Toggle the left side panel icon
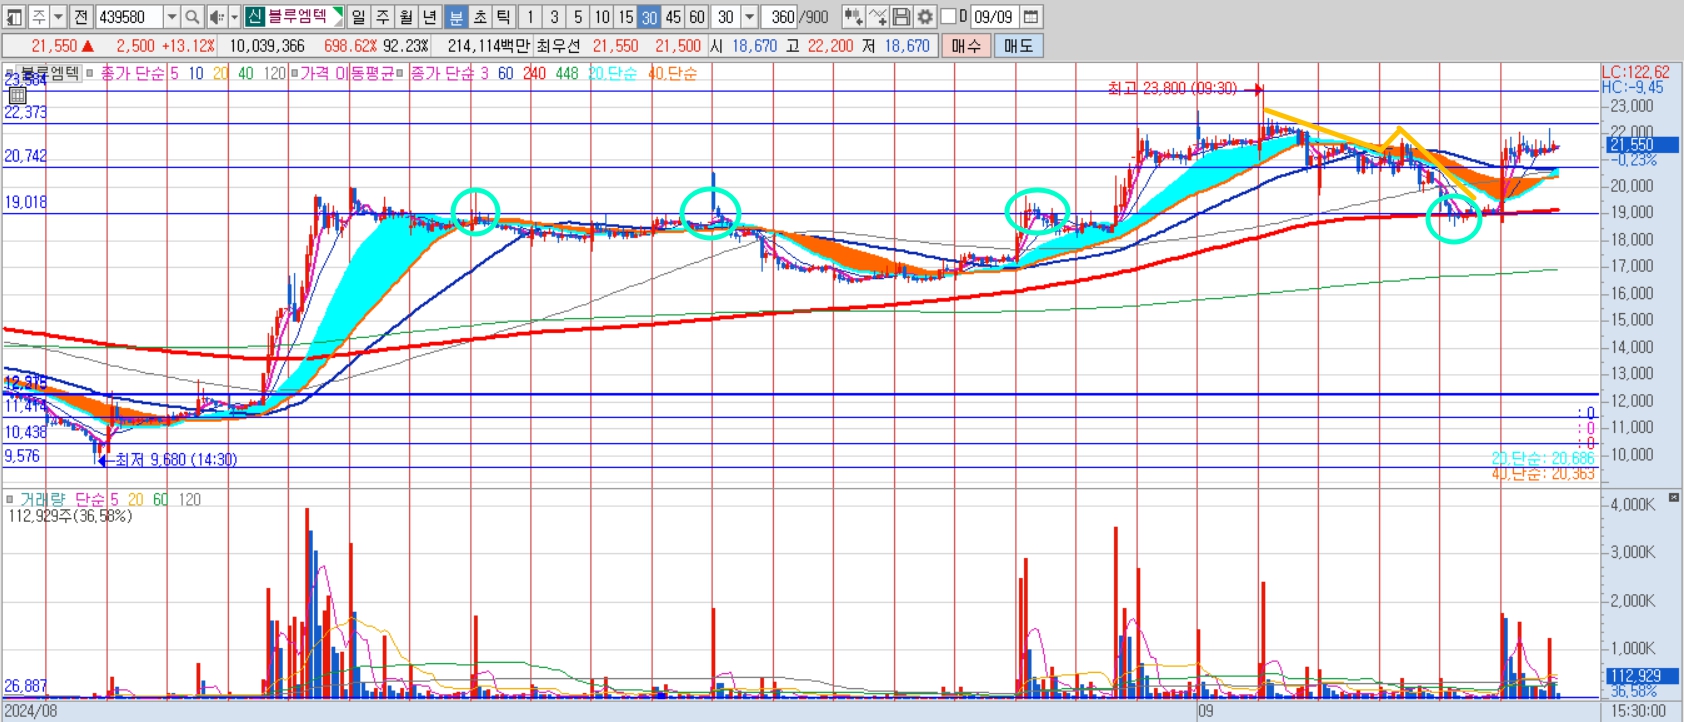This screenshot has height=722, width=1684. (x=14, y=17)
